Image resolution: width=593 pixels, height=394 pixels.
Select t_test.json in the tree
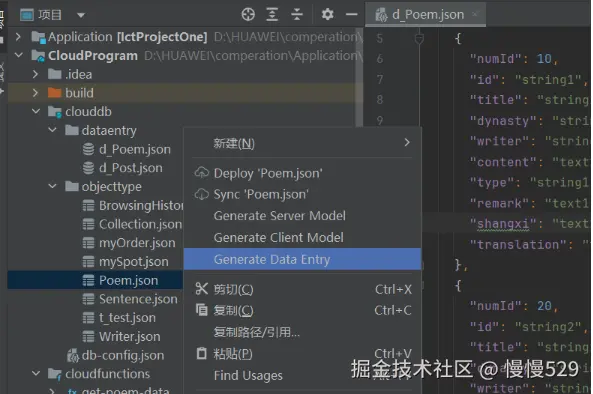click(127, 318)
